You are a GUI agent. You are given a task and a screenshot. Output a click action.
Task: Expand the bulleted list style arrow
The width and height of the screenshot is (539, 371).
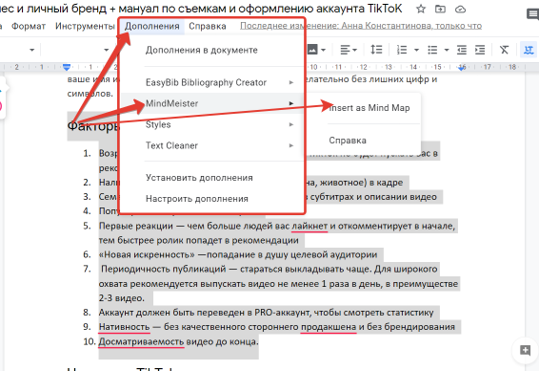(x=446, y=50)
